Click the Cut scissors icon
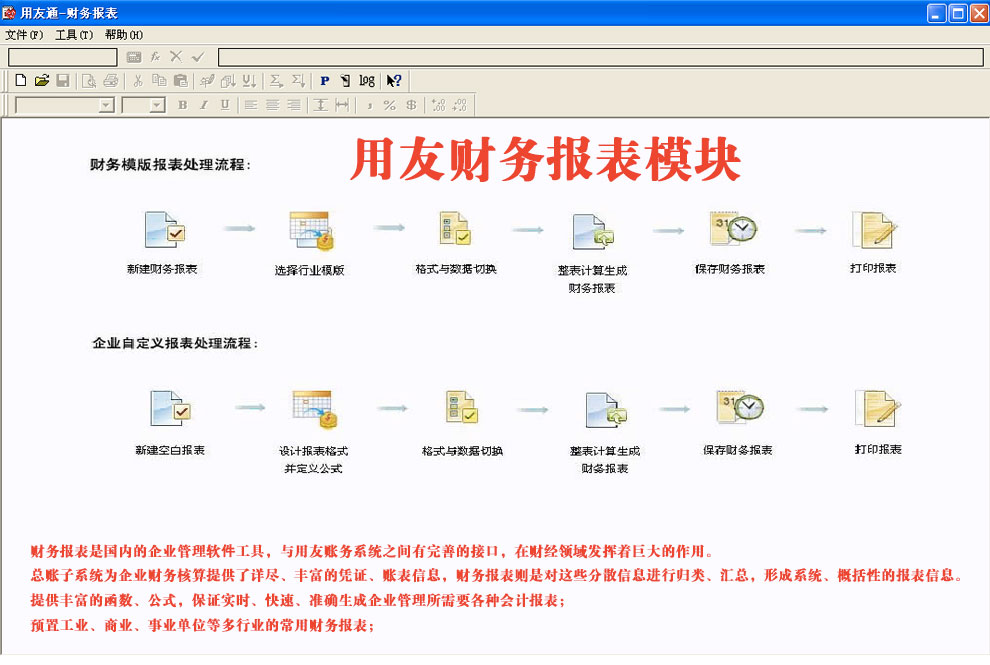 138,81
